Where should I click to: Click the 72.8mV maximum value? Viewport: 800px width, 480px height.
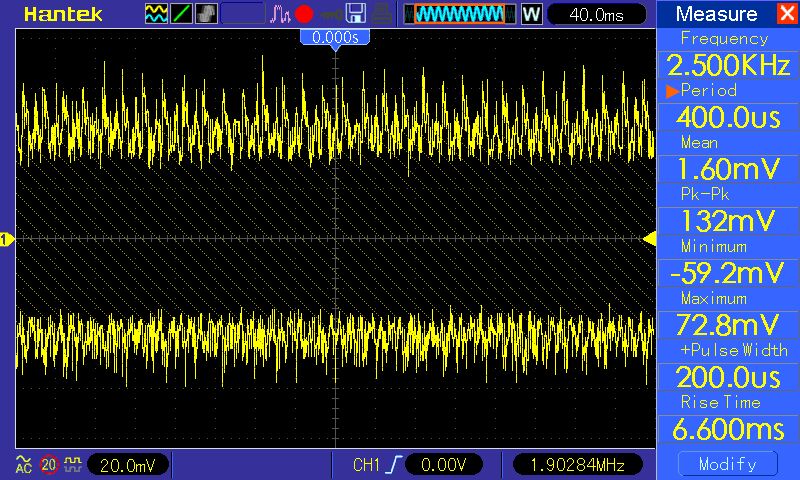coord(728,324)
